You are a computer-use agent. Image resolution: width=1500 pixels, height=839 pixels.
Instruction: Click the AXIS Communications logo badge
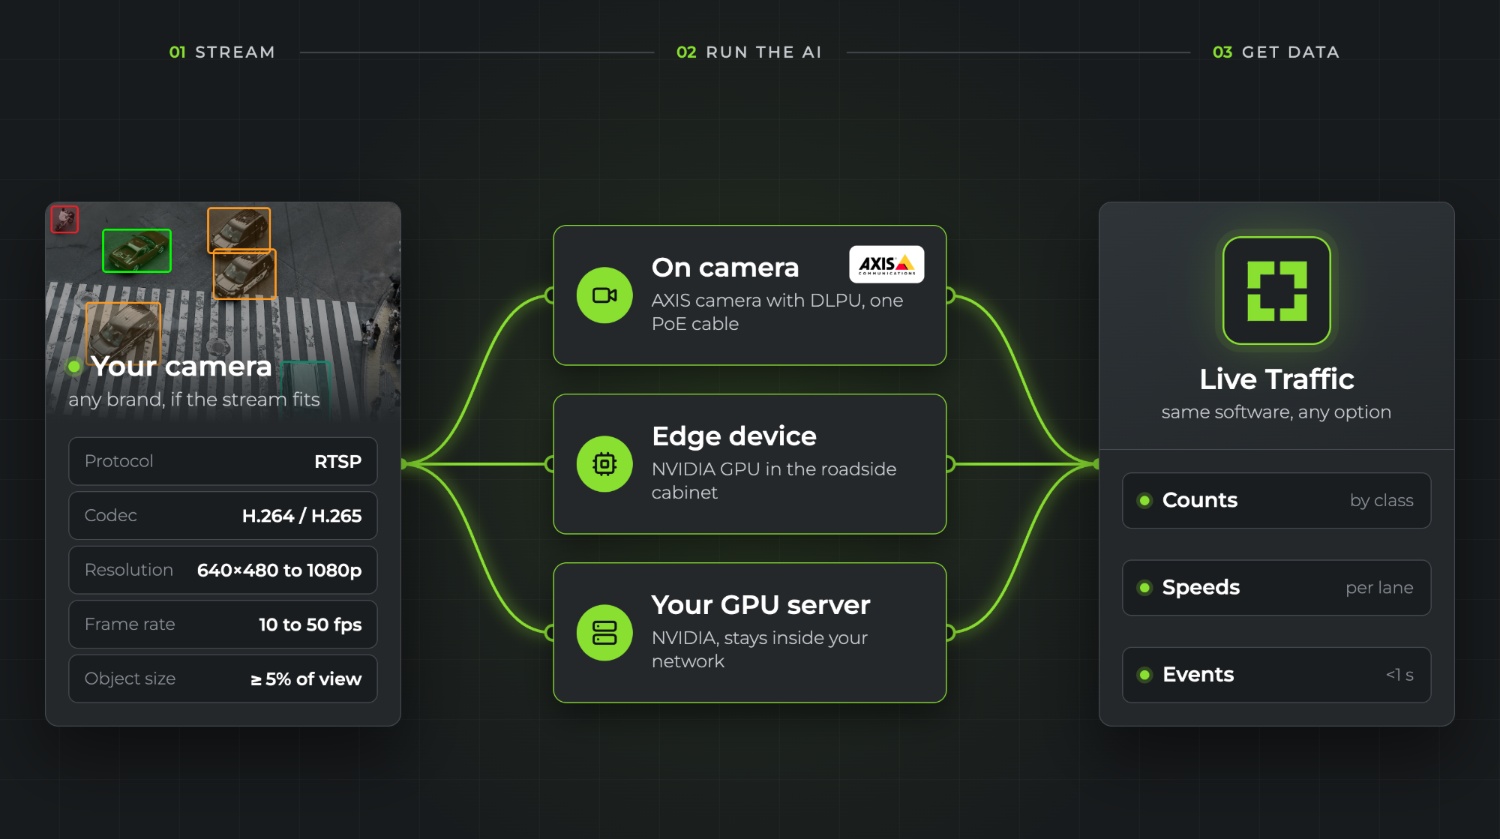pyautogui.click(x=887, y=264)
